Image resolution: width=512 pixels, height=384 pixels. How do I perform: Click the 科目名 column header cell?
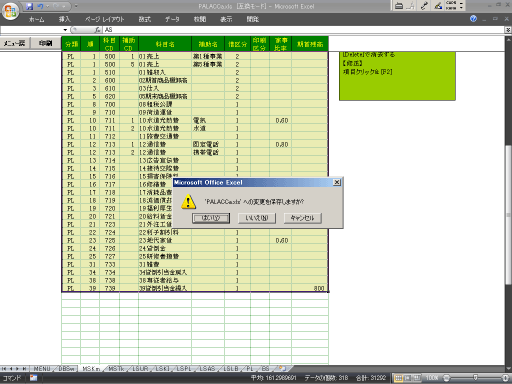click(x=165, y=44)
